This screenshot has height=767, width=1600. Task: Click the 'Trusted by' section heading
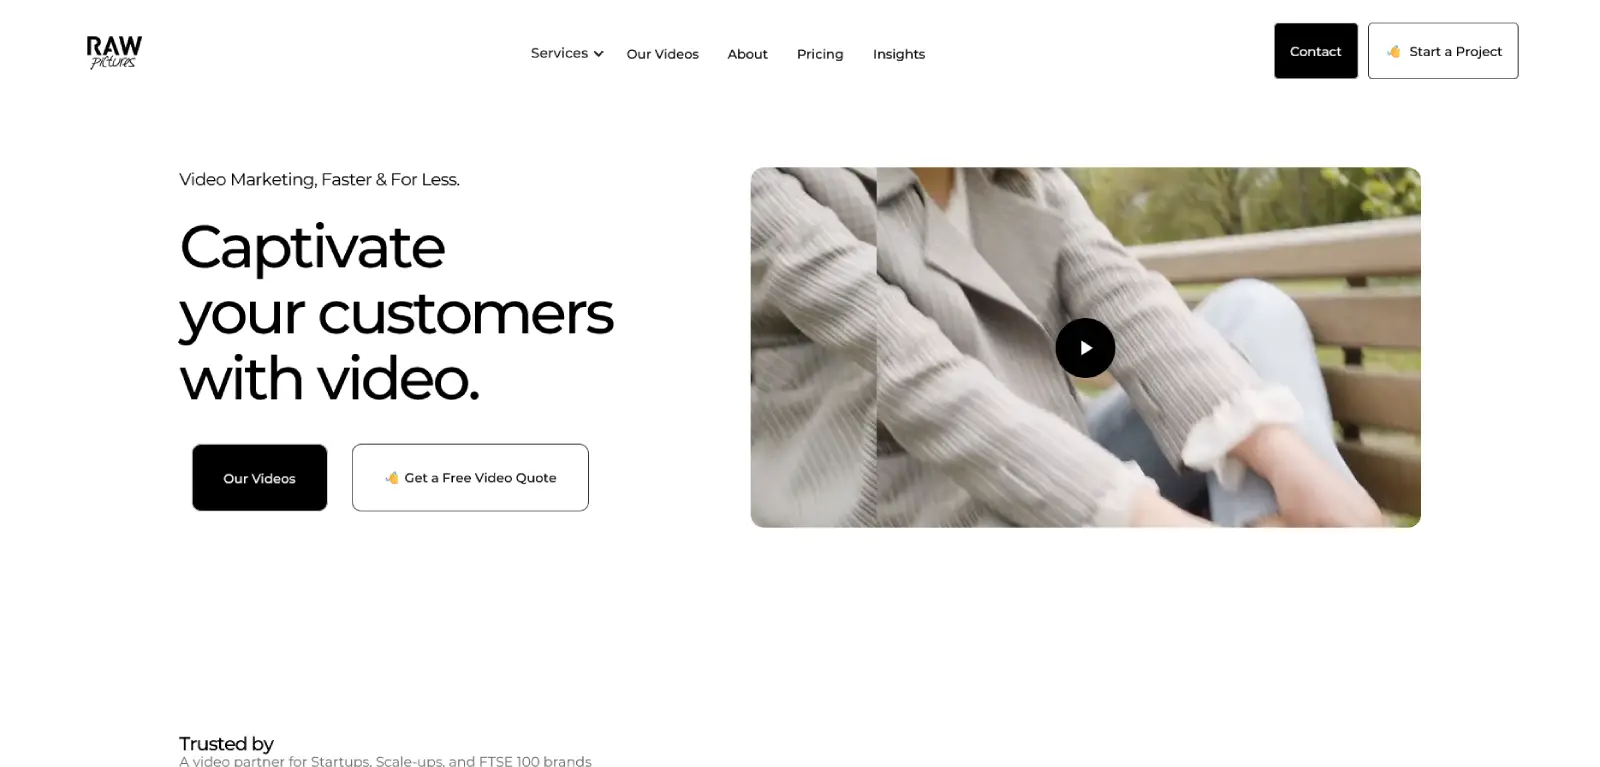tap(226, 743)
